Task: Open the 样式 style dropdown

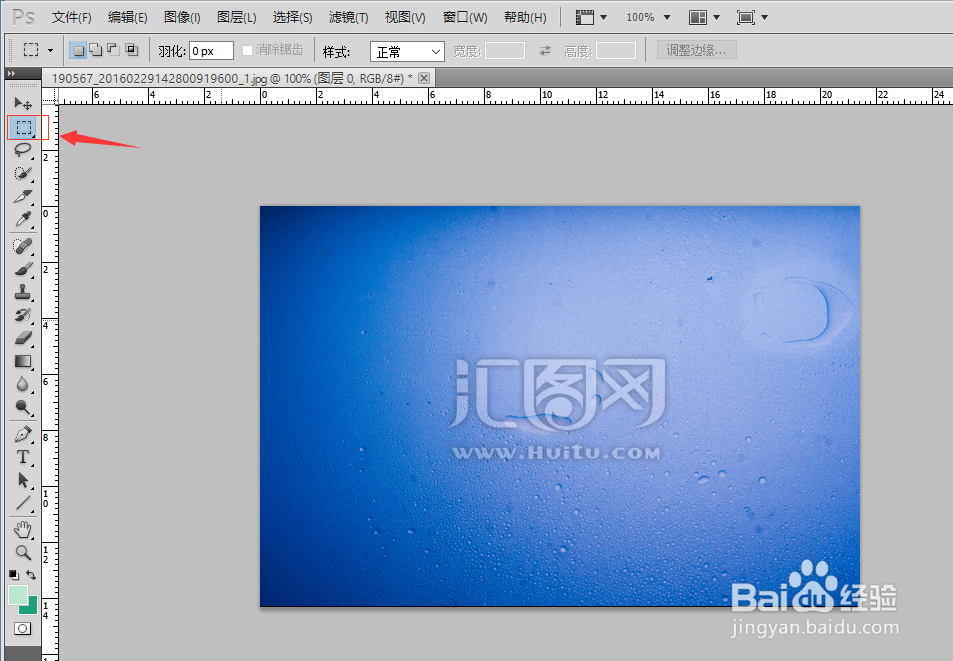Action: pos(407,52)
